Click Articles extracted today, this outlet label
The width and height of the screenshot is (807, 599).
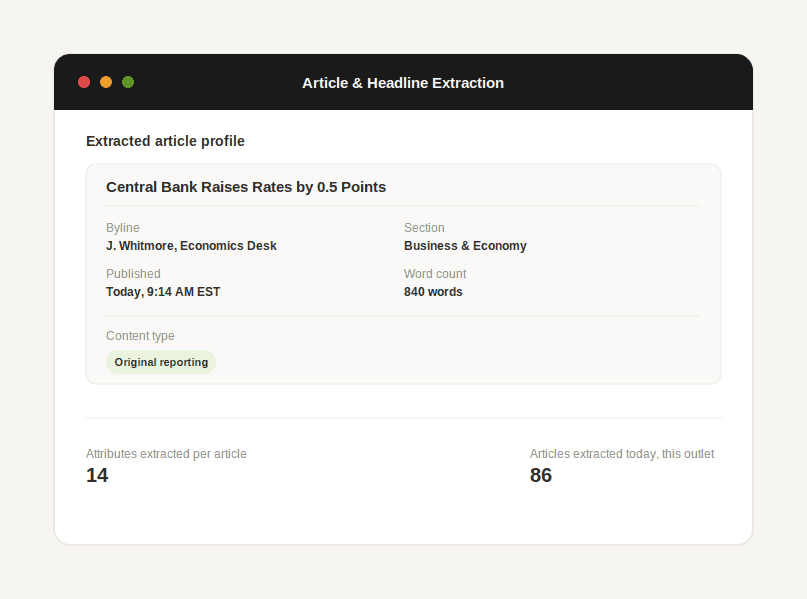[x=622, y=454]
